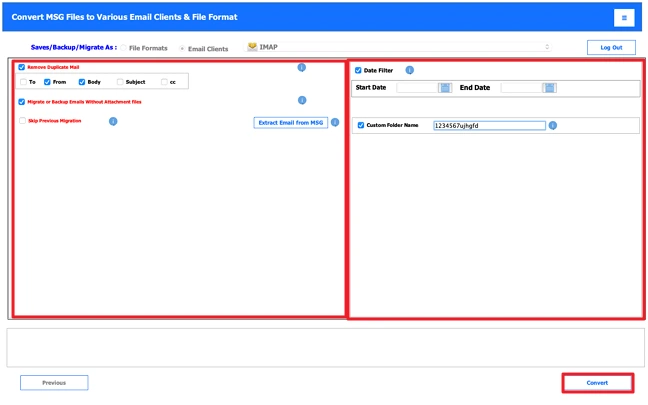The height and width of the screenshot is (405, 648).
Task: Open Start Date calendar picker
Action: (445, 88)
